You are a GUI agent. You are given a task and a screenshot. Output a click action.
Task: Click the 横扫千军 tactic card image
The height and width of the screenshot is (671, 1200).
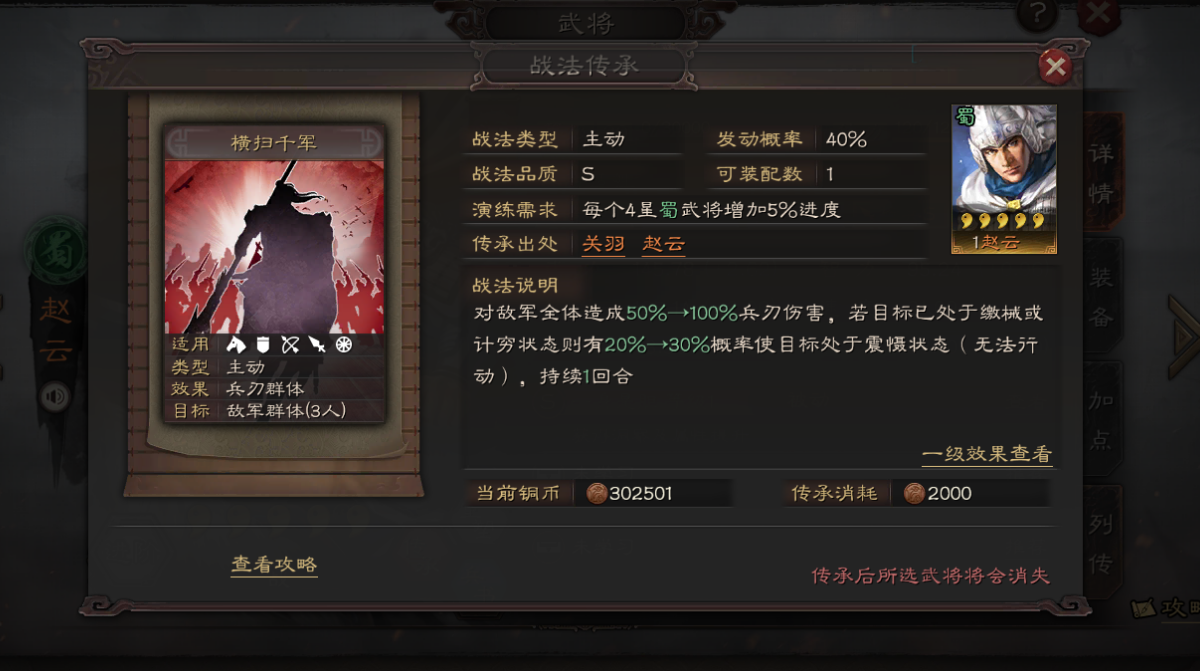tap(274, 247)
